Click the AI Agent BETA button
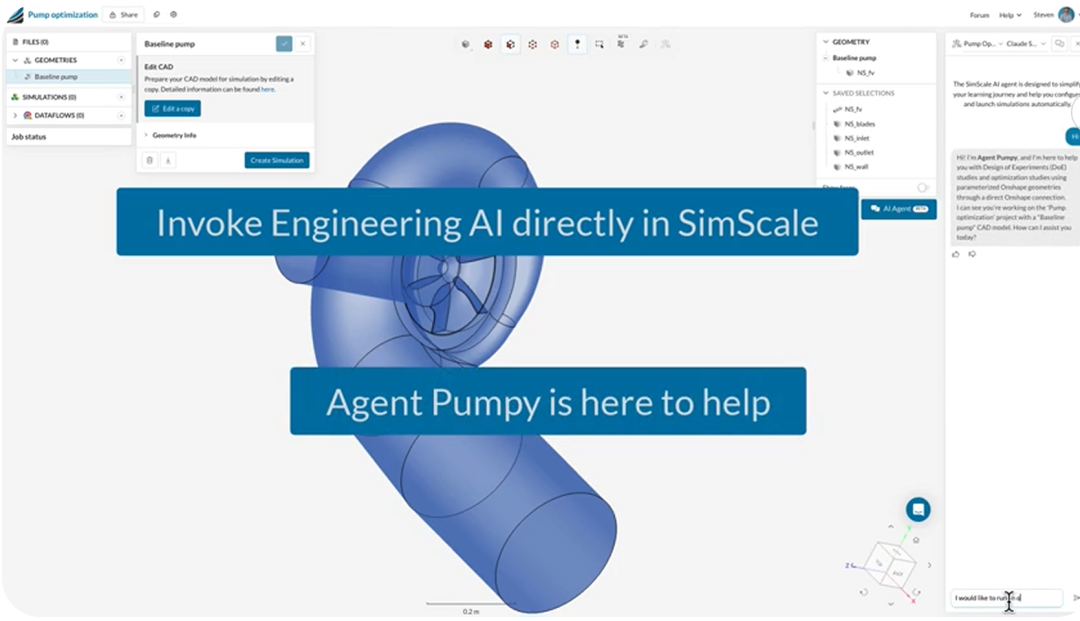This screenshot has height=621, width=1080. pyautogui.click(x=899, y=209)
